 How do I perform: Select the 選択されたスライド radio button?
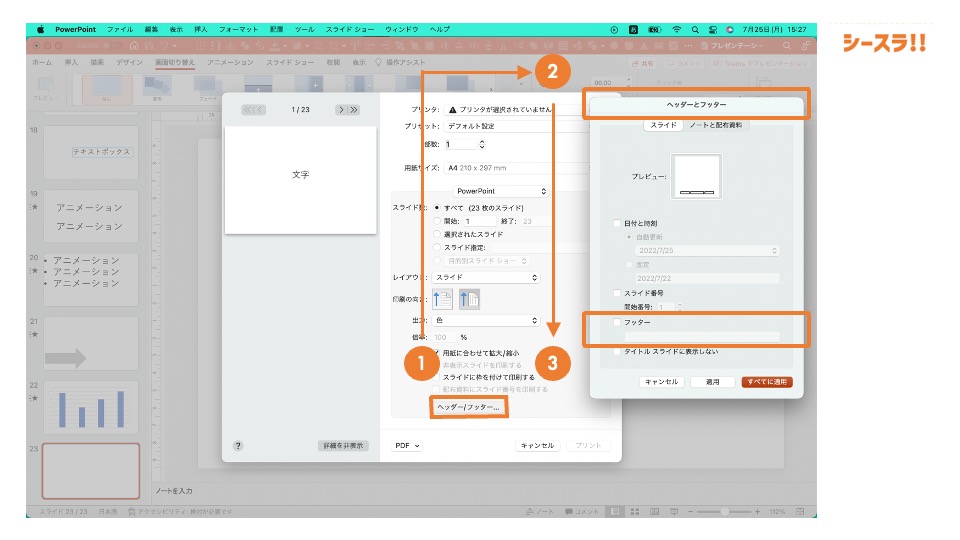click(437, 234)
